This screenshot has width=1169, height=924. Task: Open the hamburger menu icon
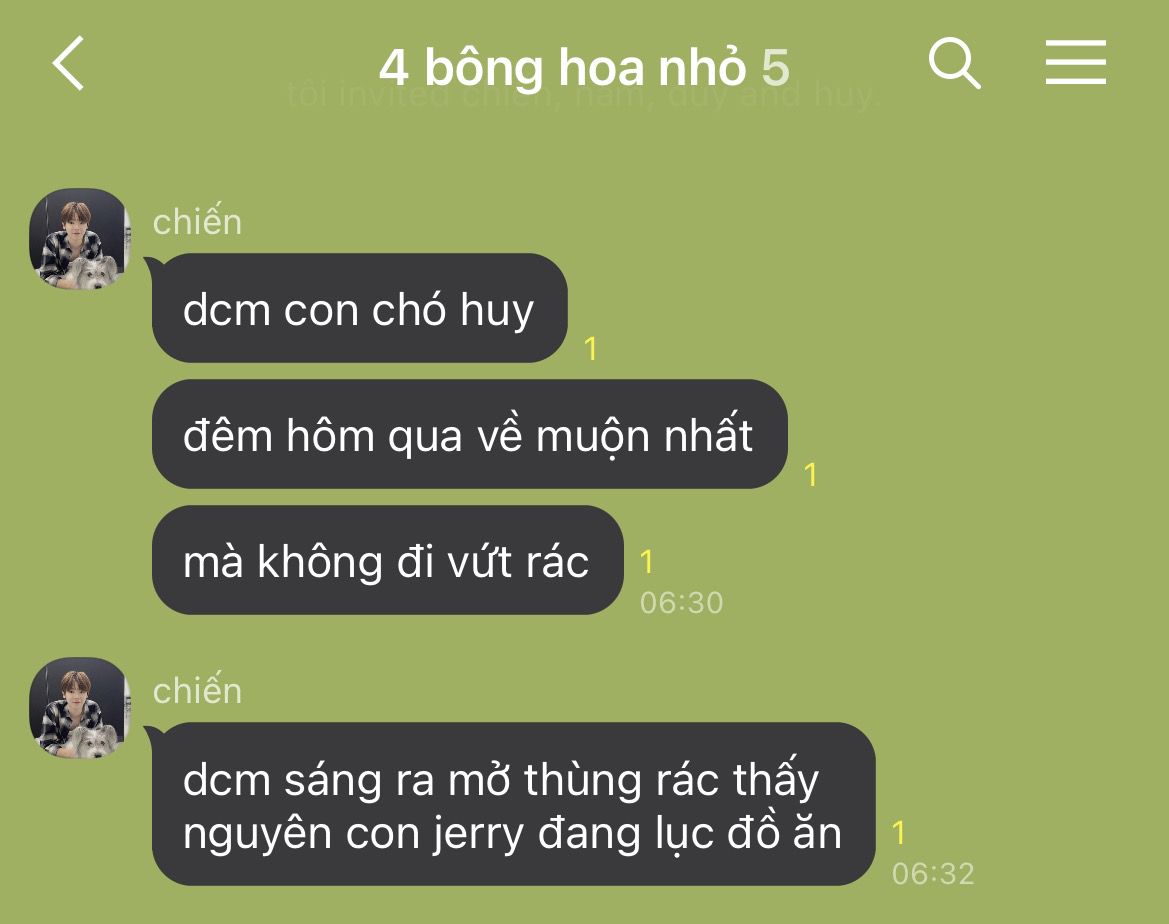(1075, 62)
